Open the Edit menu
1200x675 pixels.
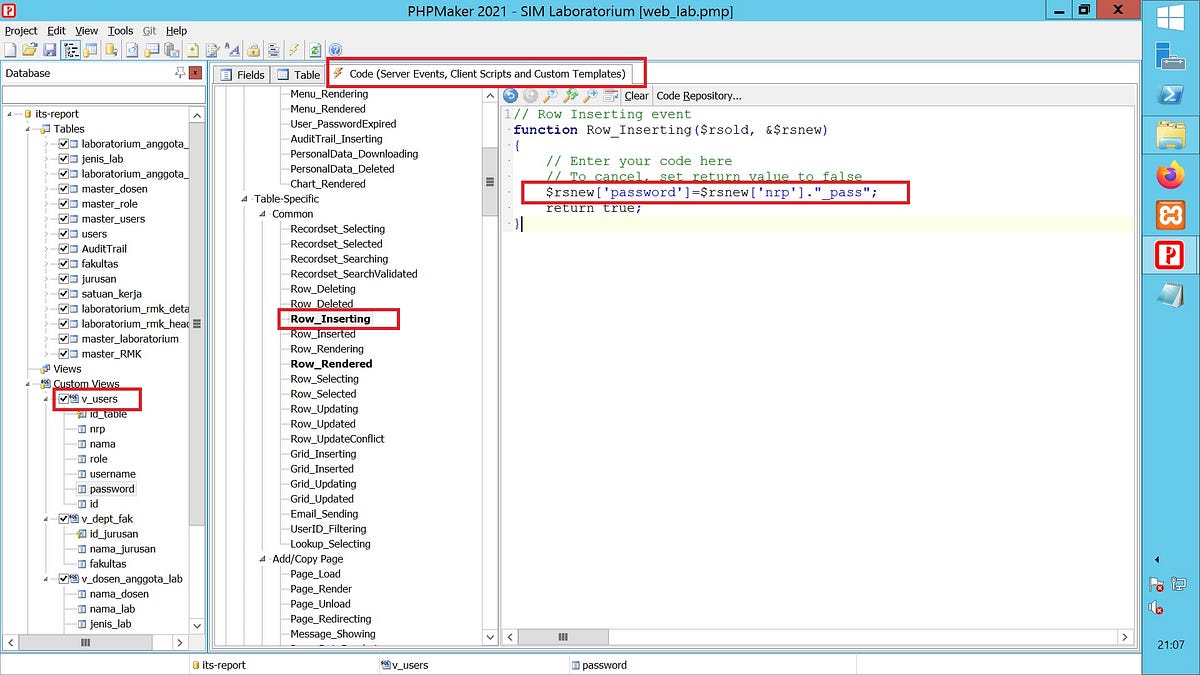(56, 31)
